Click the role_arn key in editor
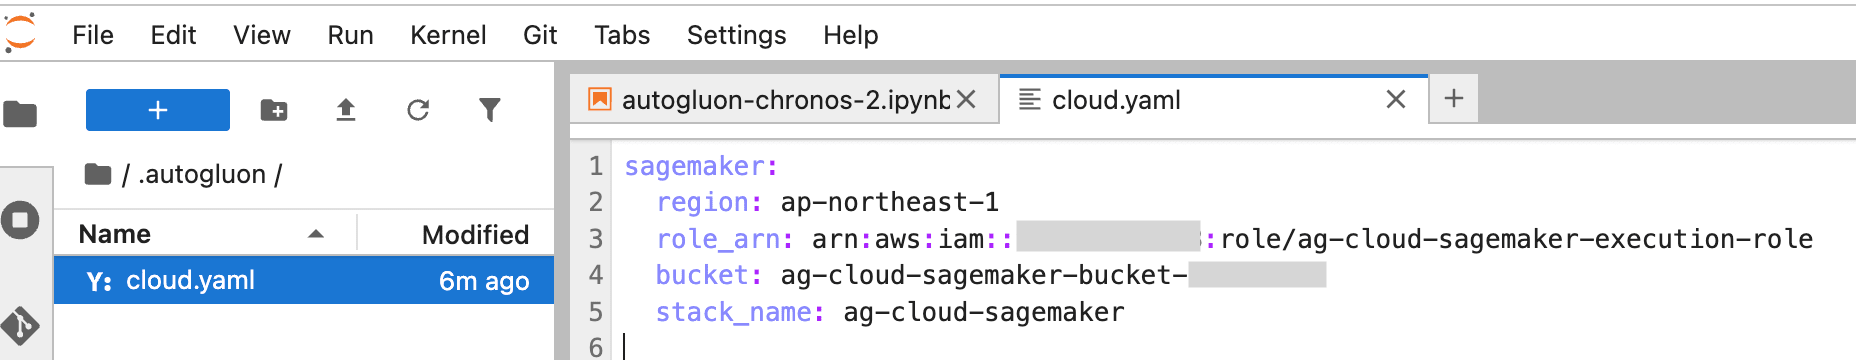The width and height of the screenshot is (1856, 360). coord(718,239)
